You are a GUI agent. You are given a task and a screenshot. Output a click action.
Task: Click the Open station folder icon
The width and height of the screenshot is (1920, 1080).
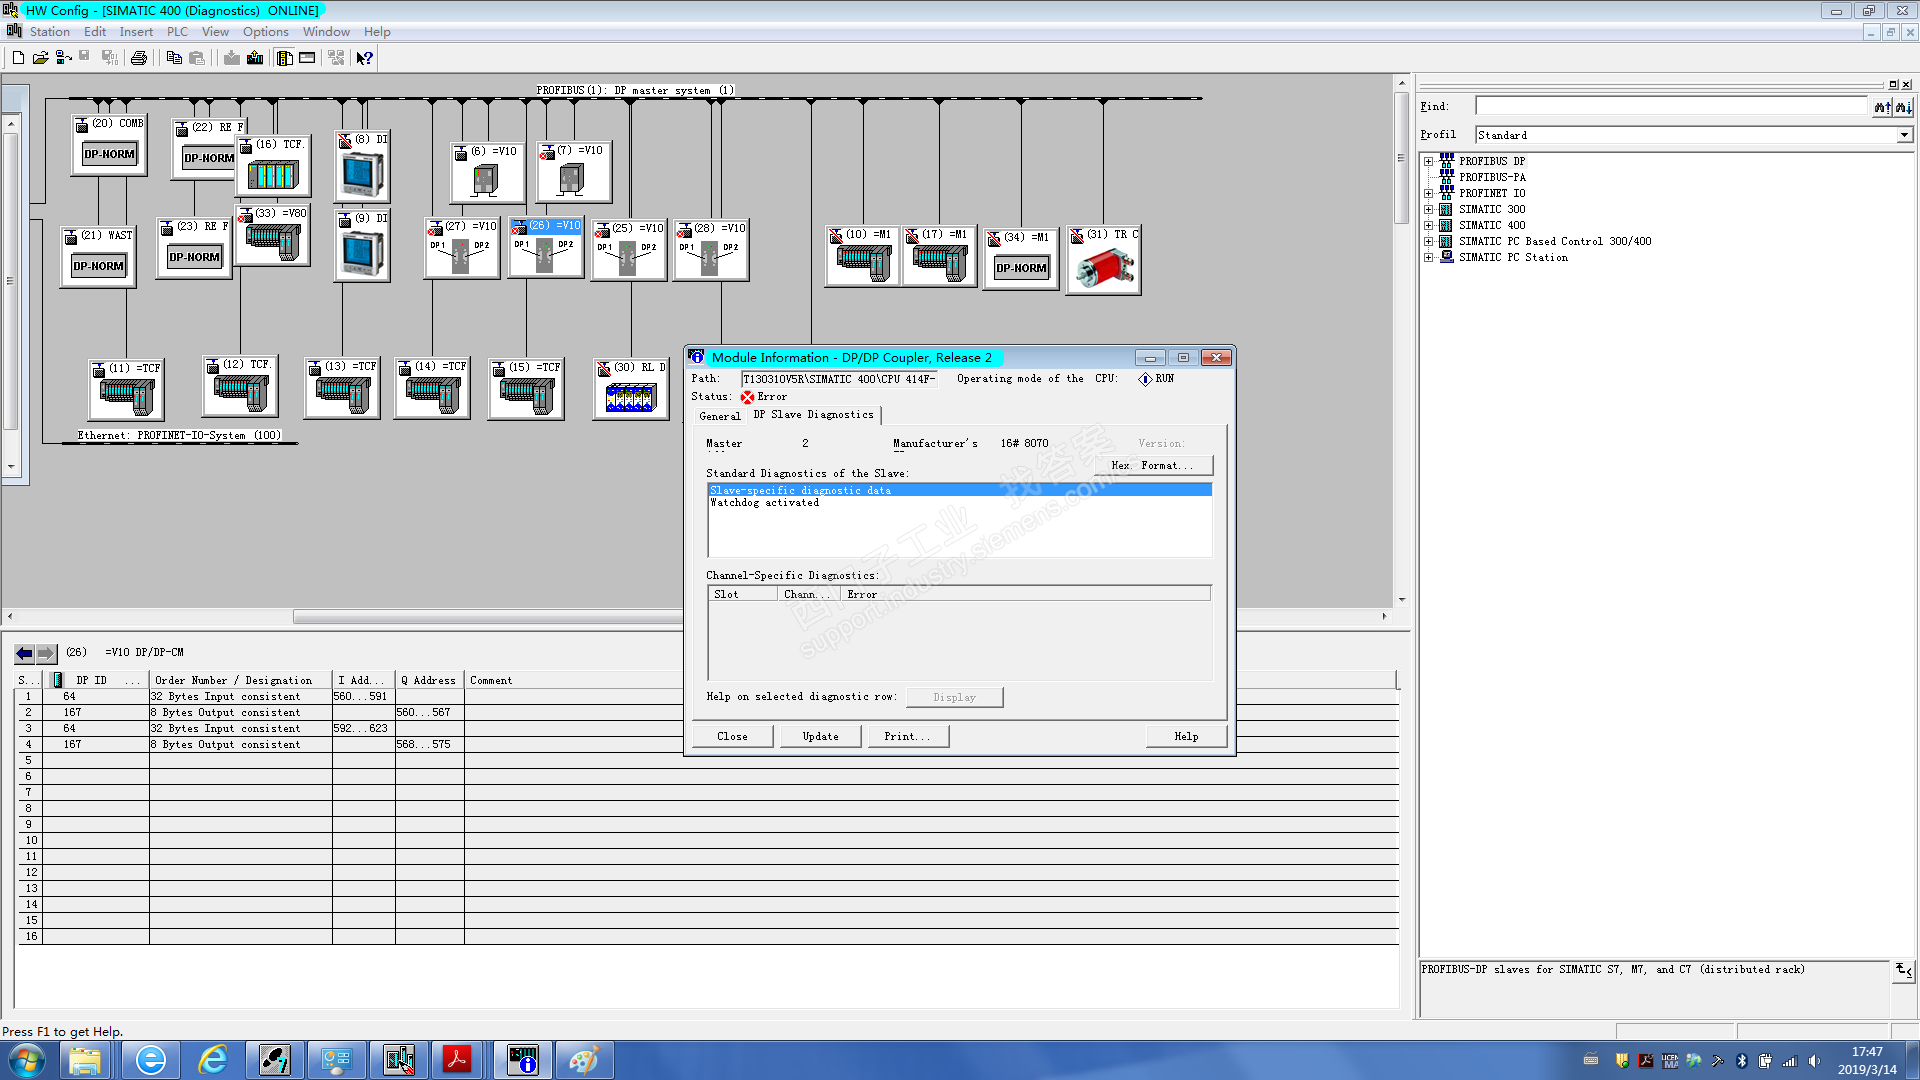(40, 58)
